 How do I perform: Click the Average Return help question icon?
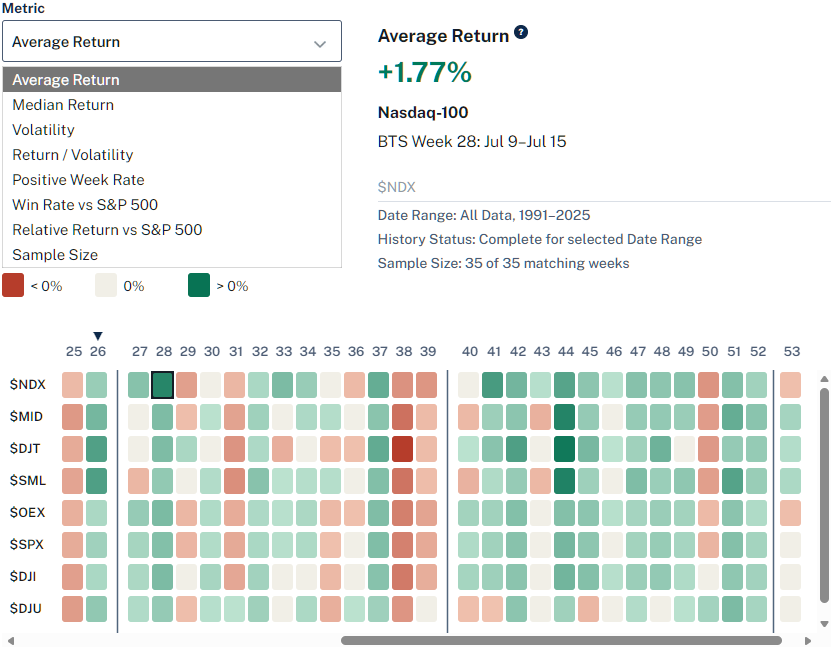521,32
